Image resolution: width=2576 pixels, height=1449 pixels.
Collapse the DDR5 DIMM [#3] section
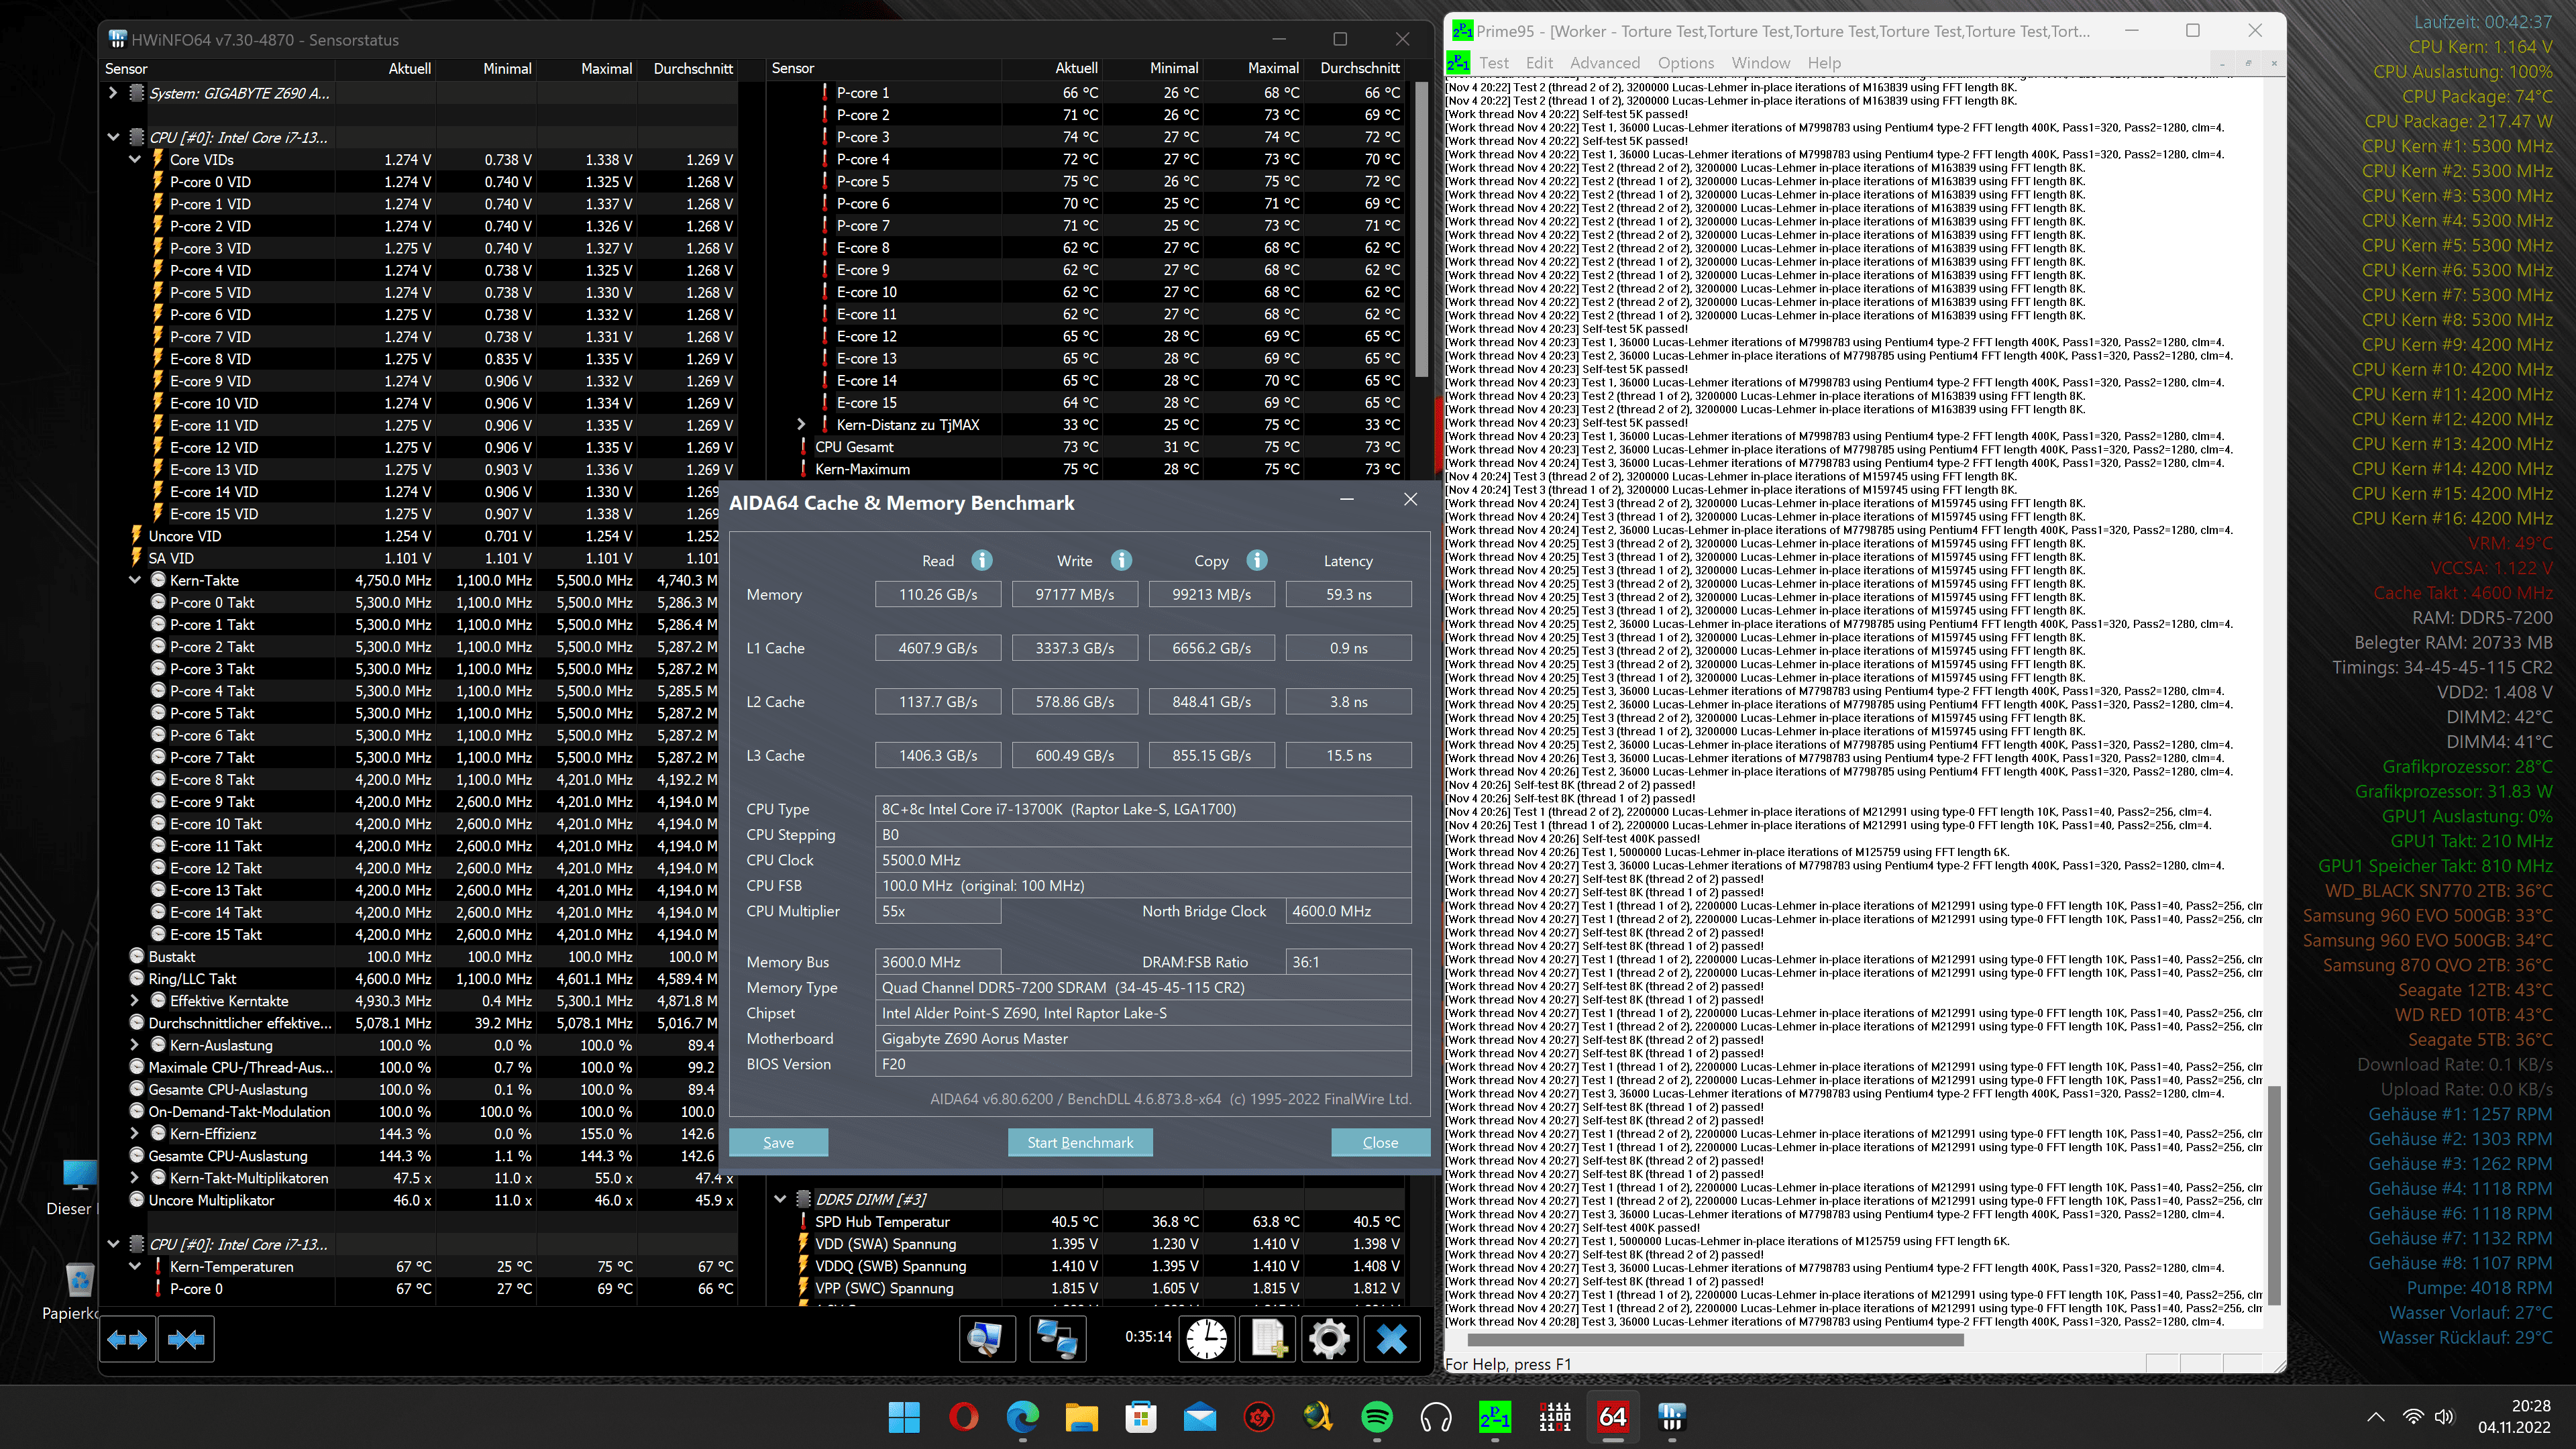[x=780, y=1198]
